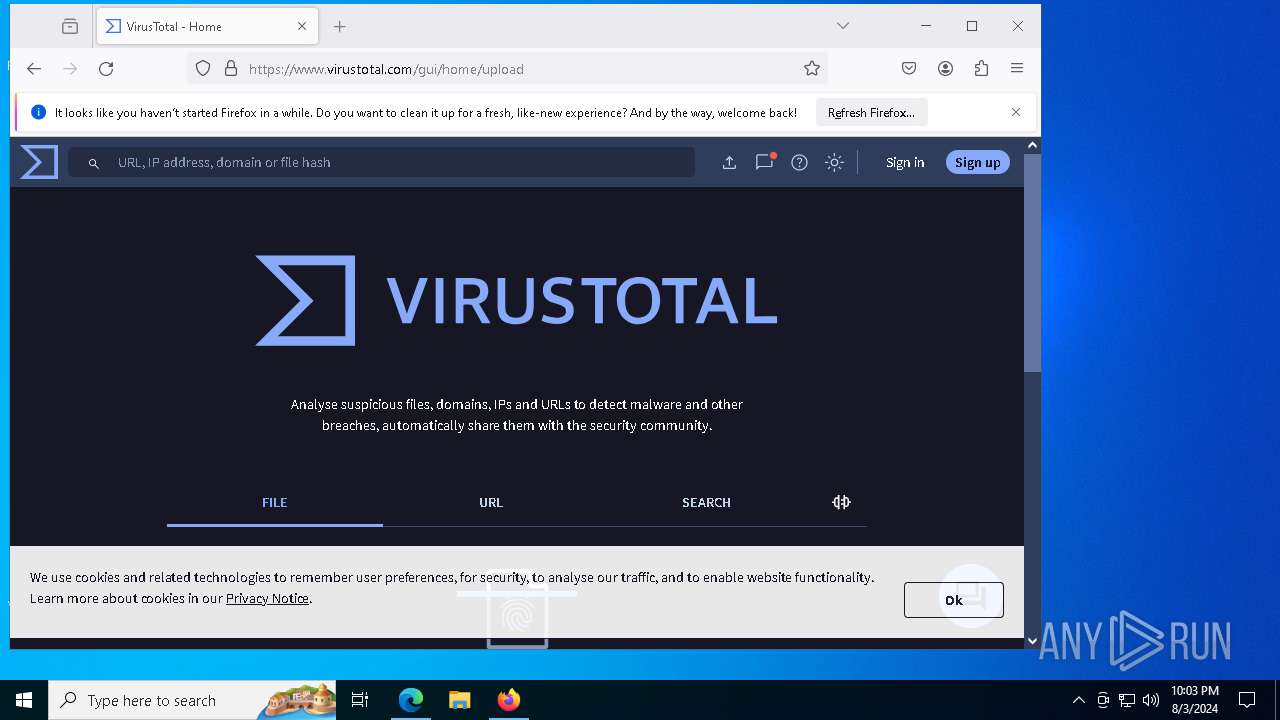Dismiss the Firefox refresh notification bar
The width and height of the screenshot is (1280, 720).
coord(1016,112)
